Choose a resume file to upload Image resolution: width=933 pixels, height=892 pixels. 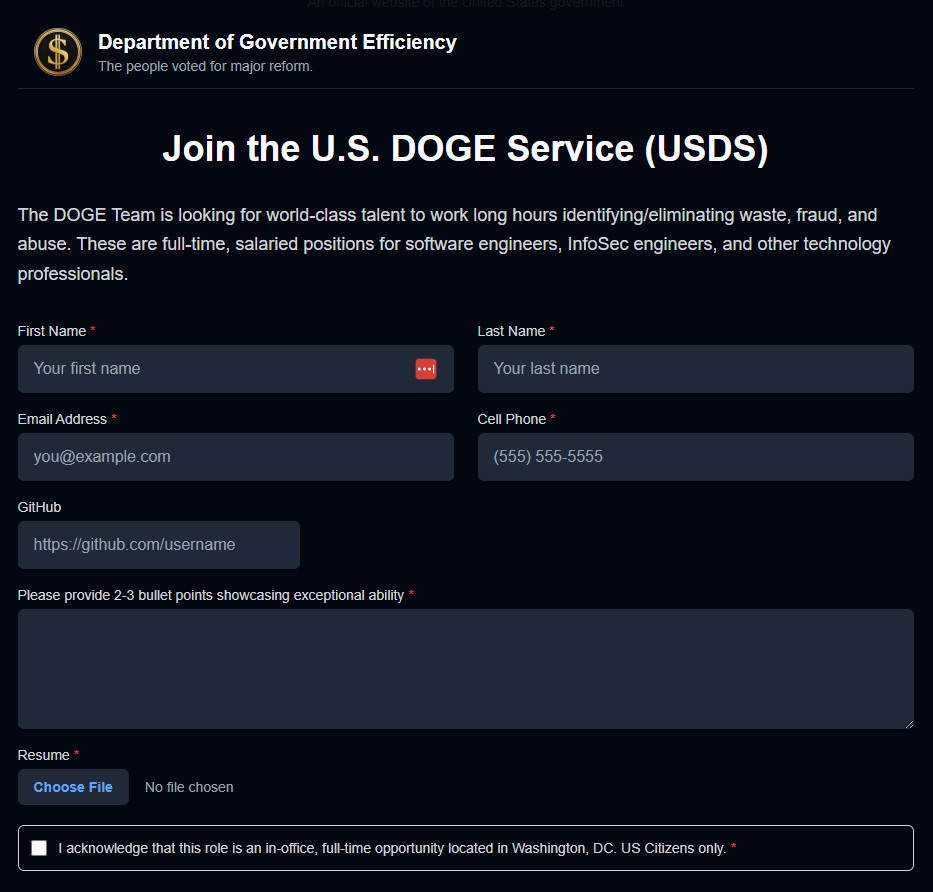[x=73, y=787]
